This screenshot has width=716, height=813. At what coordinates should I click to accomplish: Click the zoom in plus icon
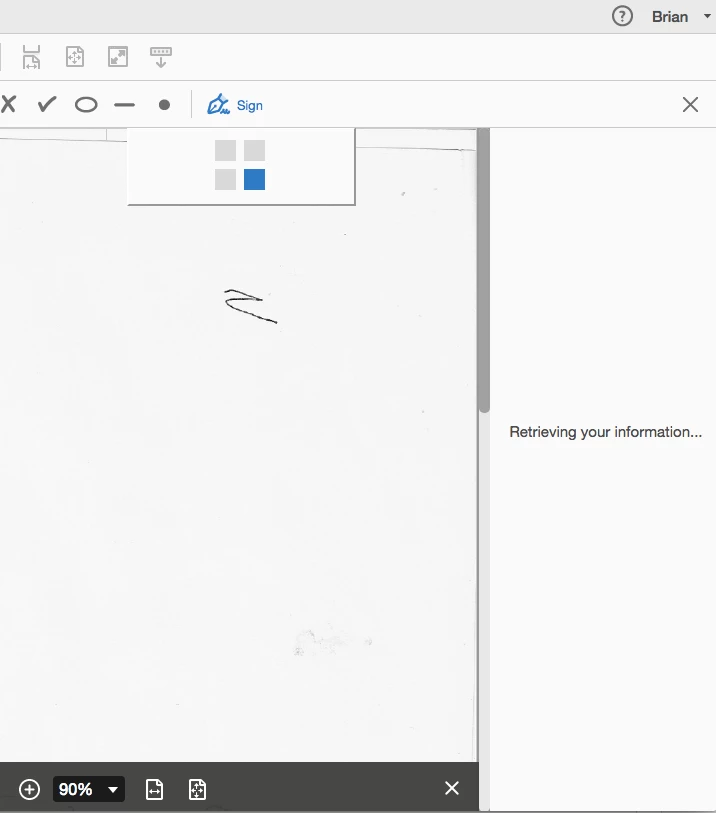pyautogui.click(x=29, y=790)
